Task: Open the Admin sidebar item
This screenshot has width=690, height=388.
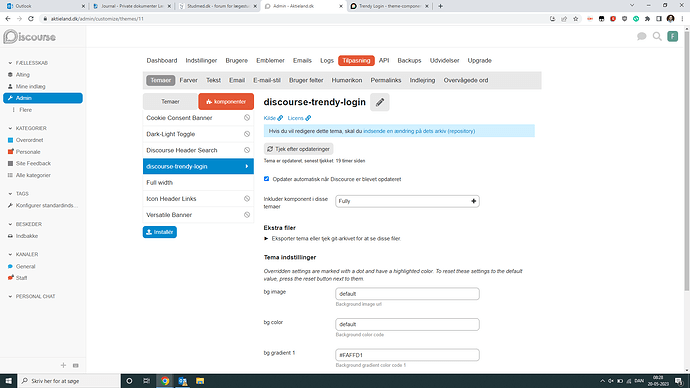Action: tap(43, 98)
